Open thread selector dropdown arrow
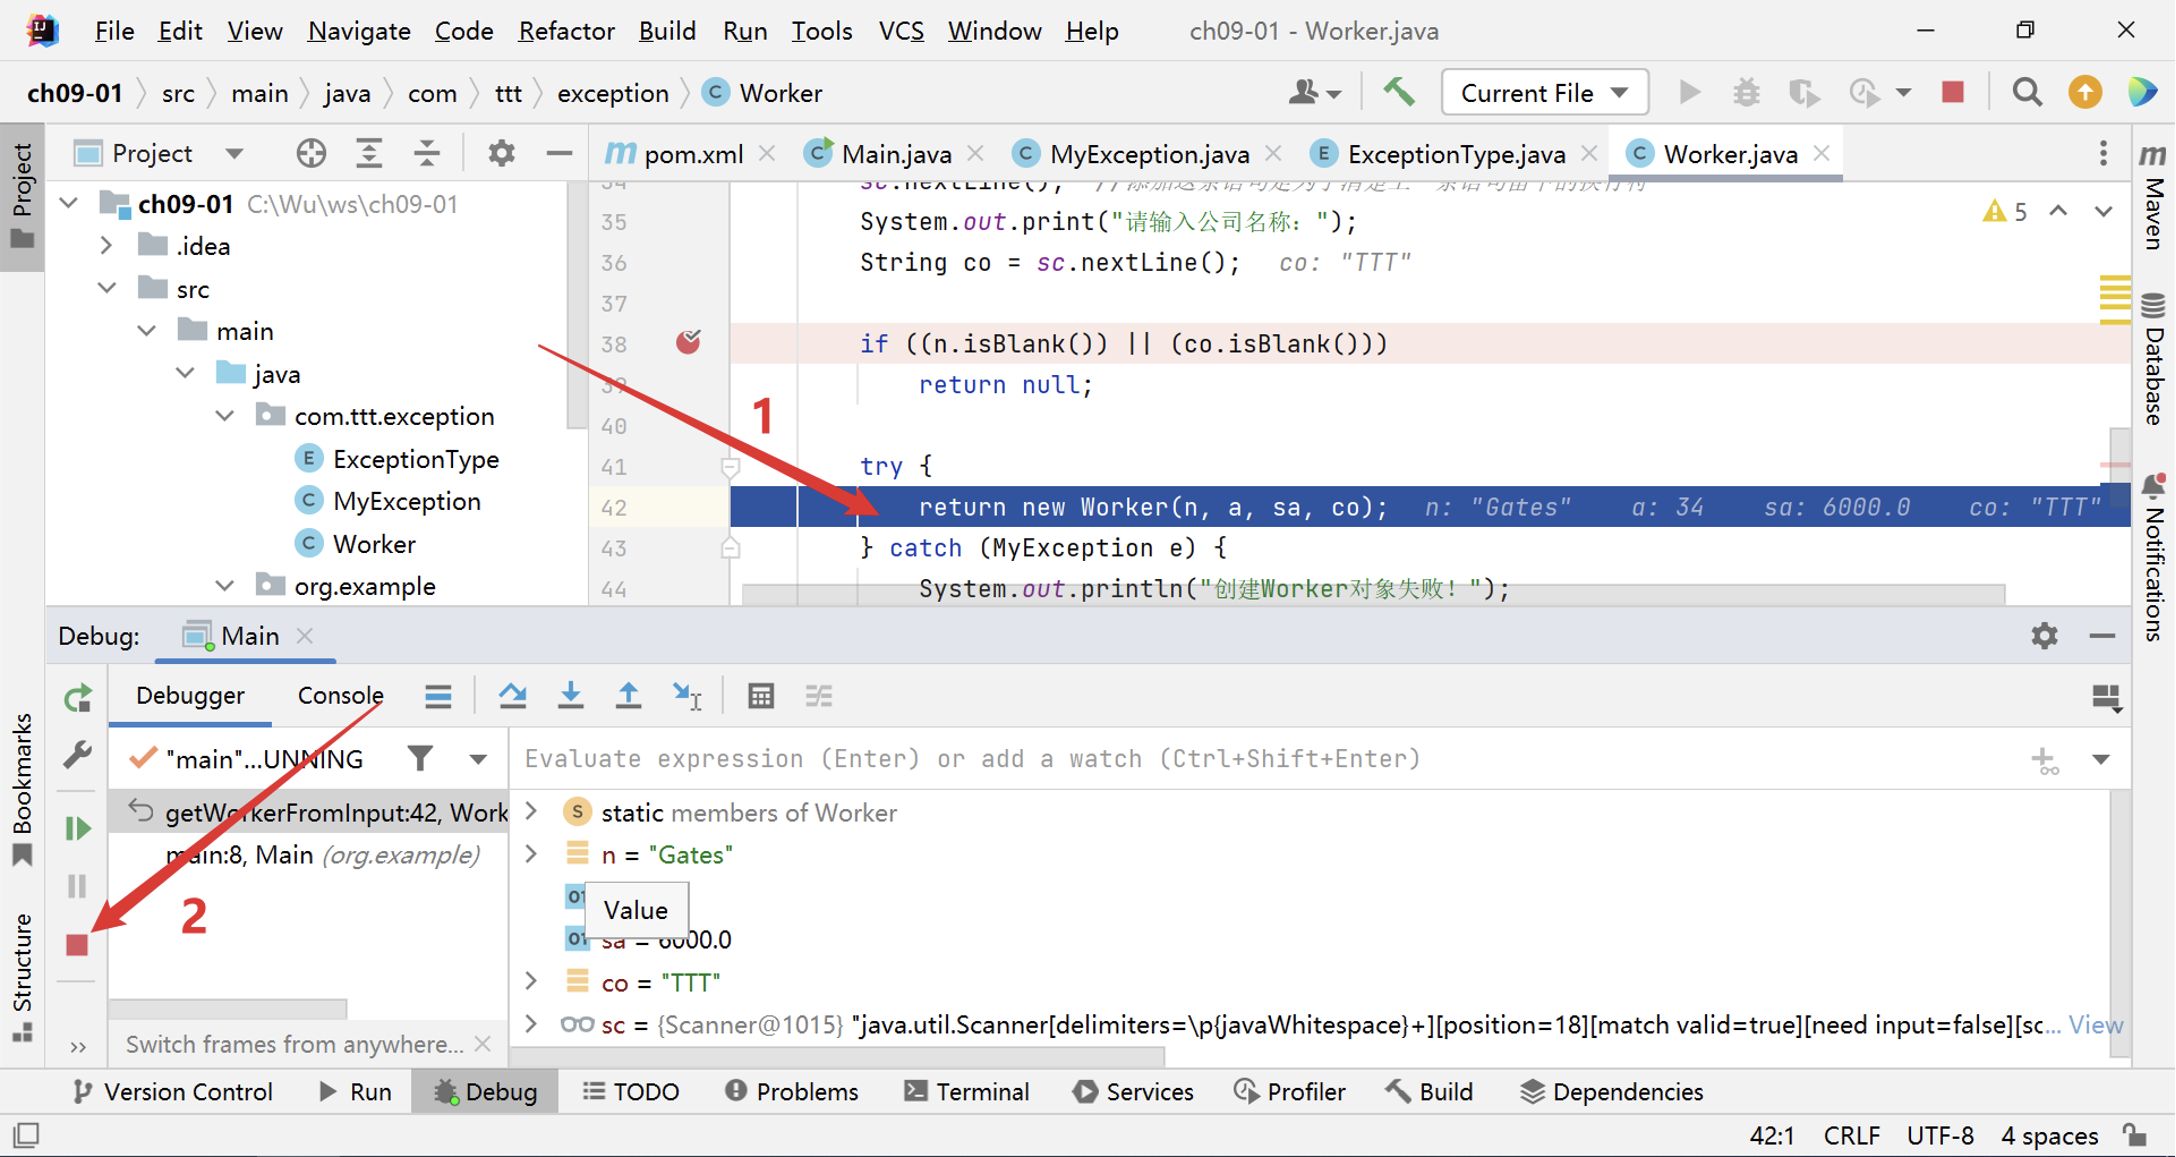The image size is (2176, 1157). pos(478,760)
